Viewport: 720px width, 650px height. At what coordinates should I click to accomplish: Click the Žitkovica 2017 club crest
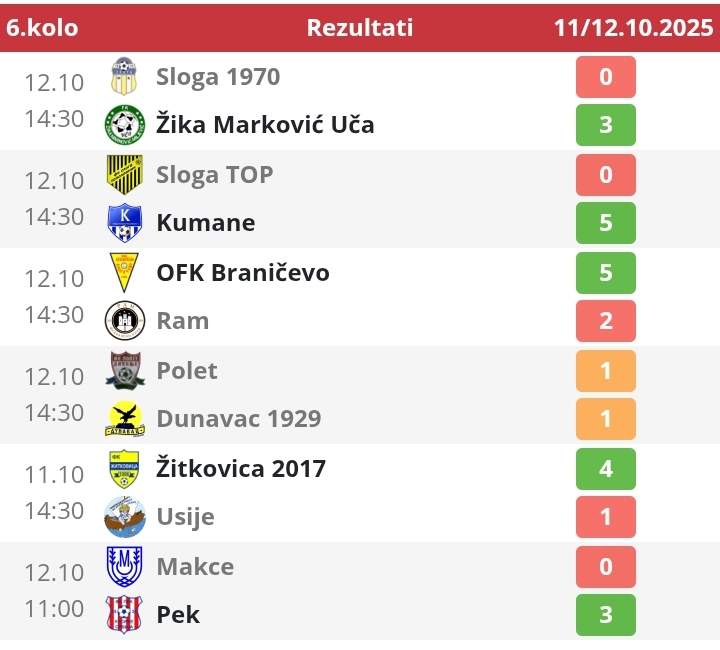point(125,468)
